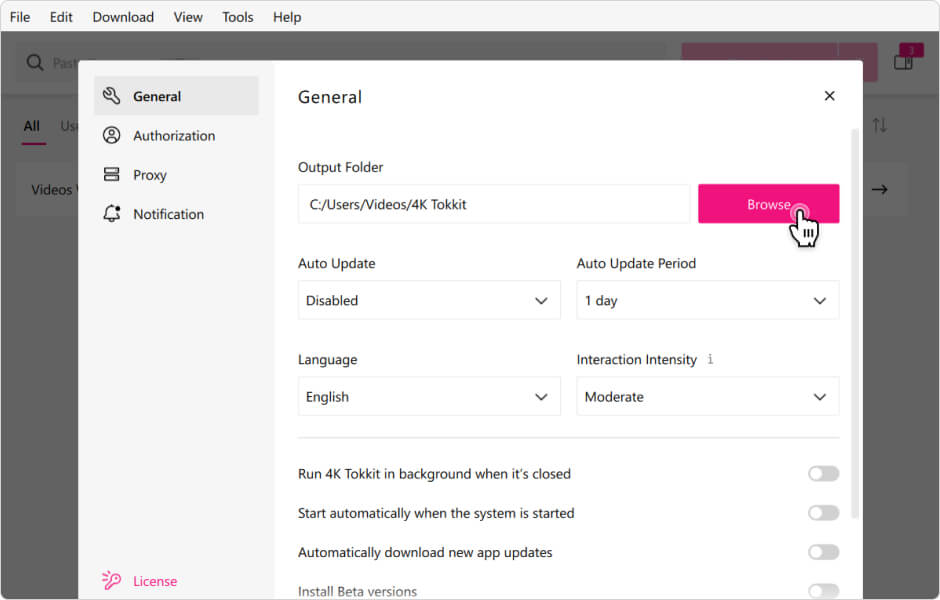The height and width of the screenshot is (600, 940).
Task: Toggle Start automatically when system is started
Action: click(823, 513)
